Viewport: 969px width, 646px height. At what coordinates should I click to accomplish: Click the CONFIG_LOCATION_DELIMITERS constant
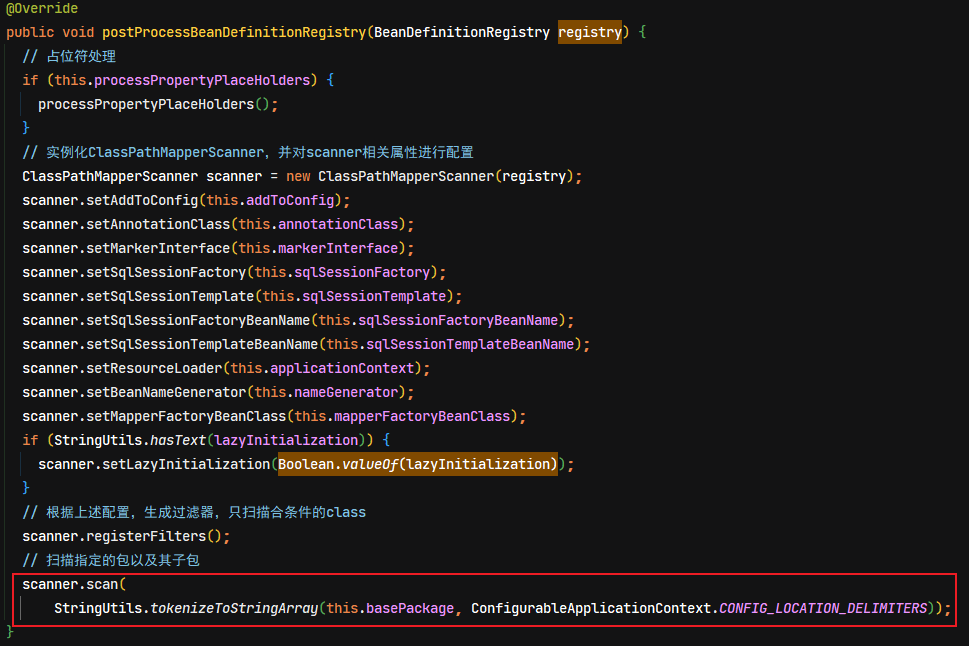(823, 608)
